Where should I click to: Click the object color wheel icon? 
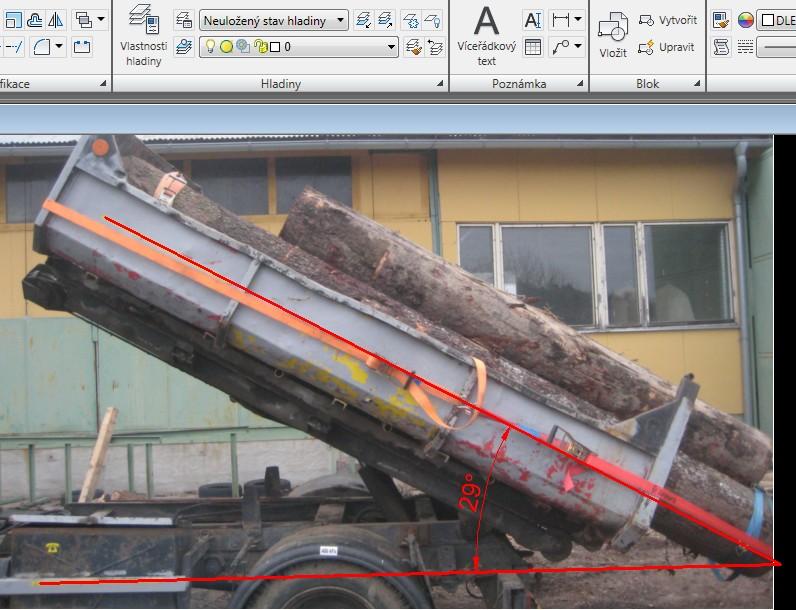coord(745,20)
